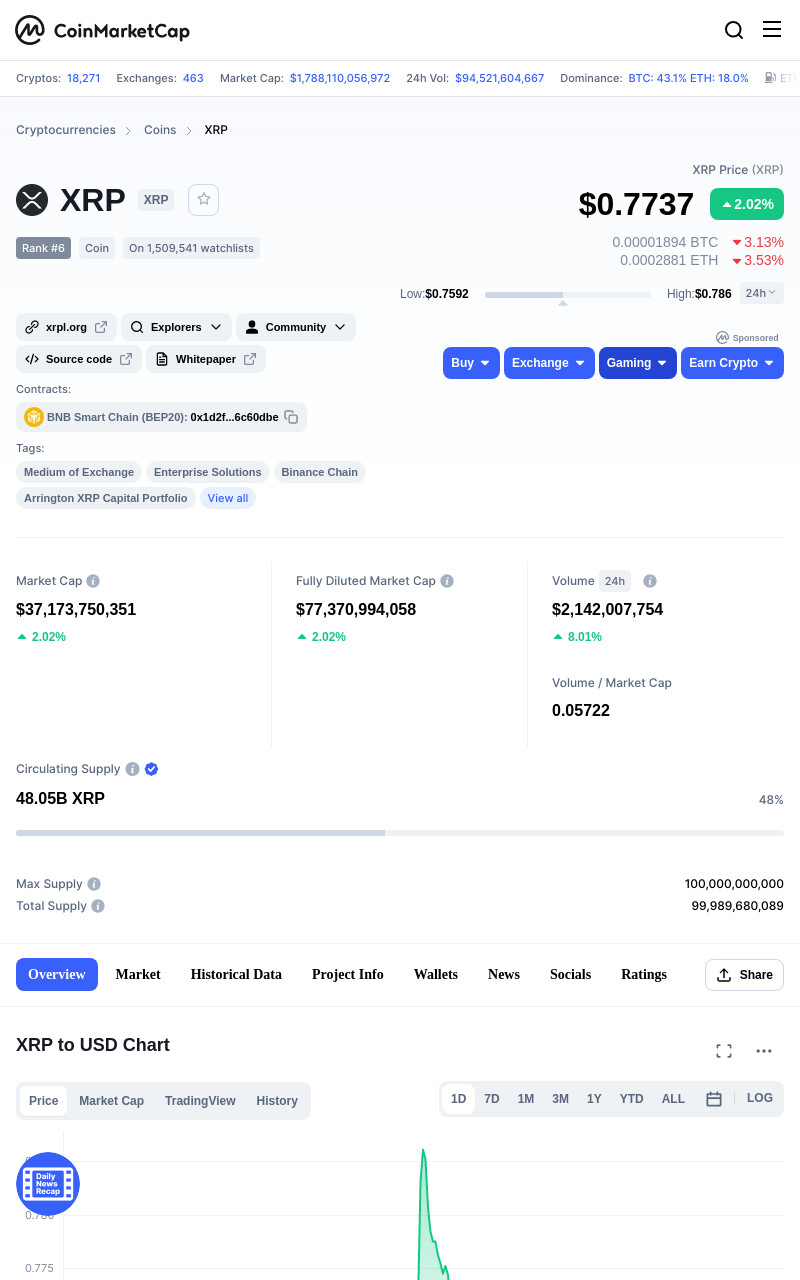Change the Volume 24h period selector

click(615, 581)
